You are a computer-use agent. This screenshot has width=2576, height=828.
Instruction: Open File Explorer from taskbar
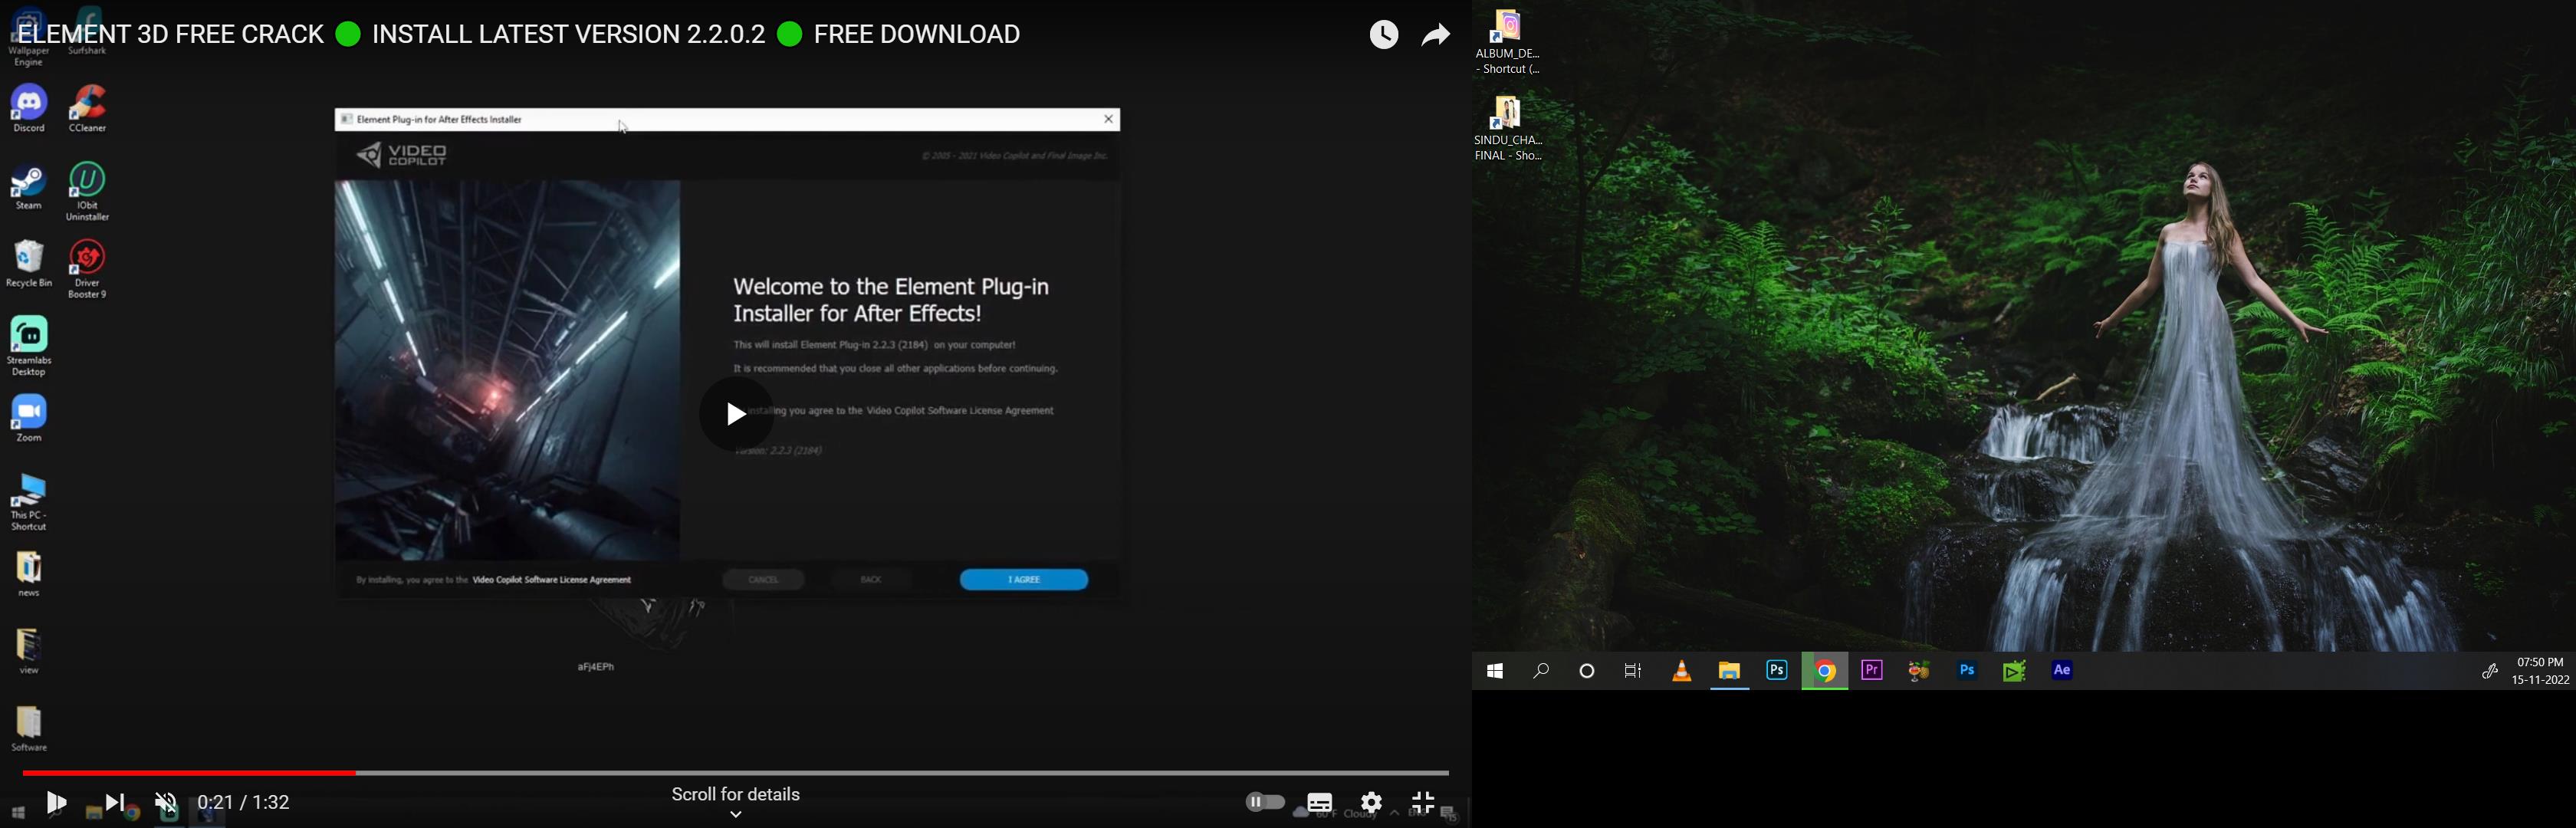1729,671
